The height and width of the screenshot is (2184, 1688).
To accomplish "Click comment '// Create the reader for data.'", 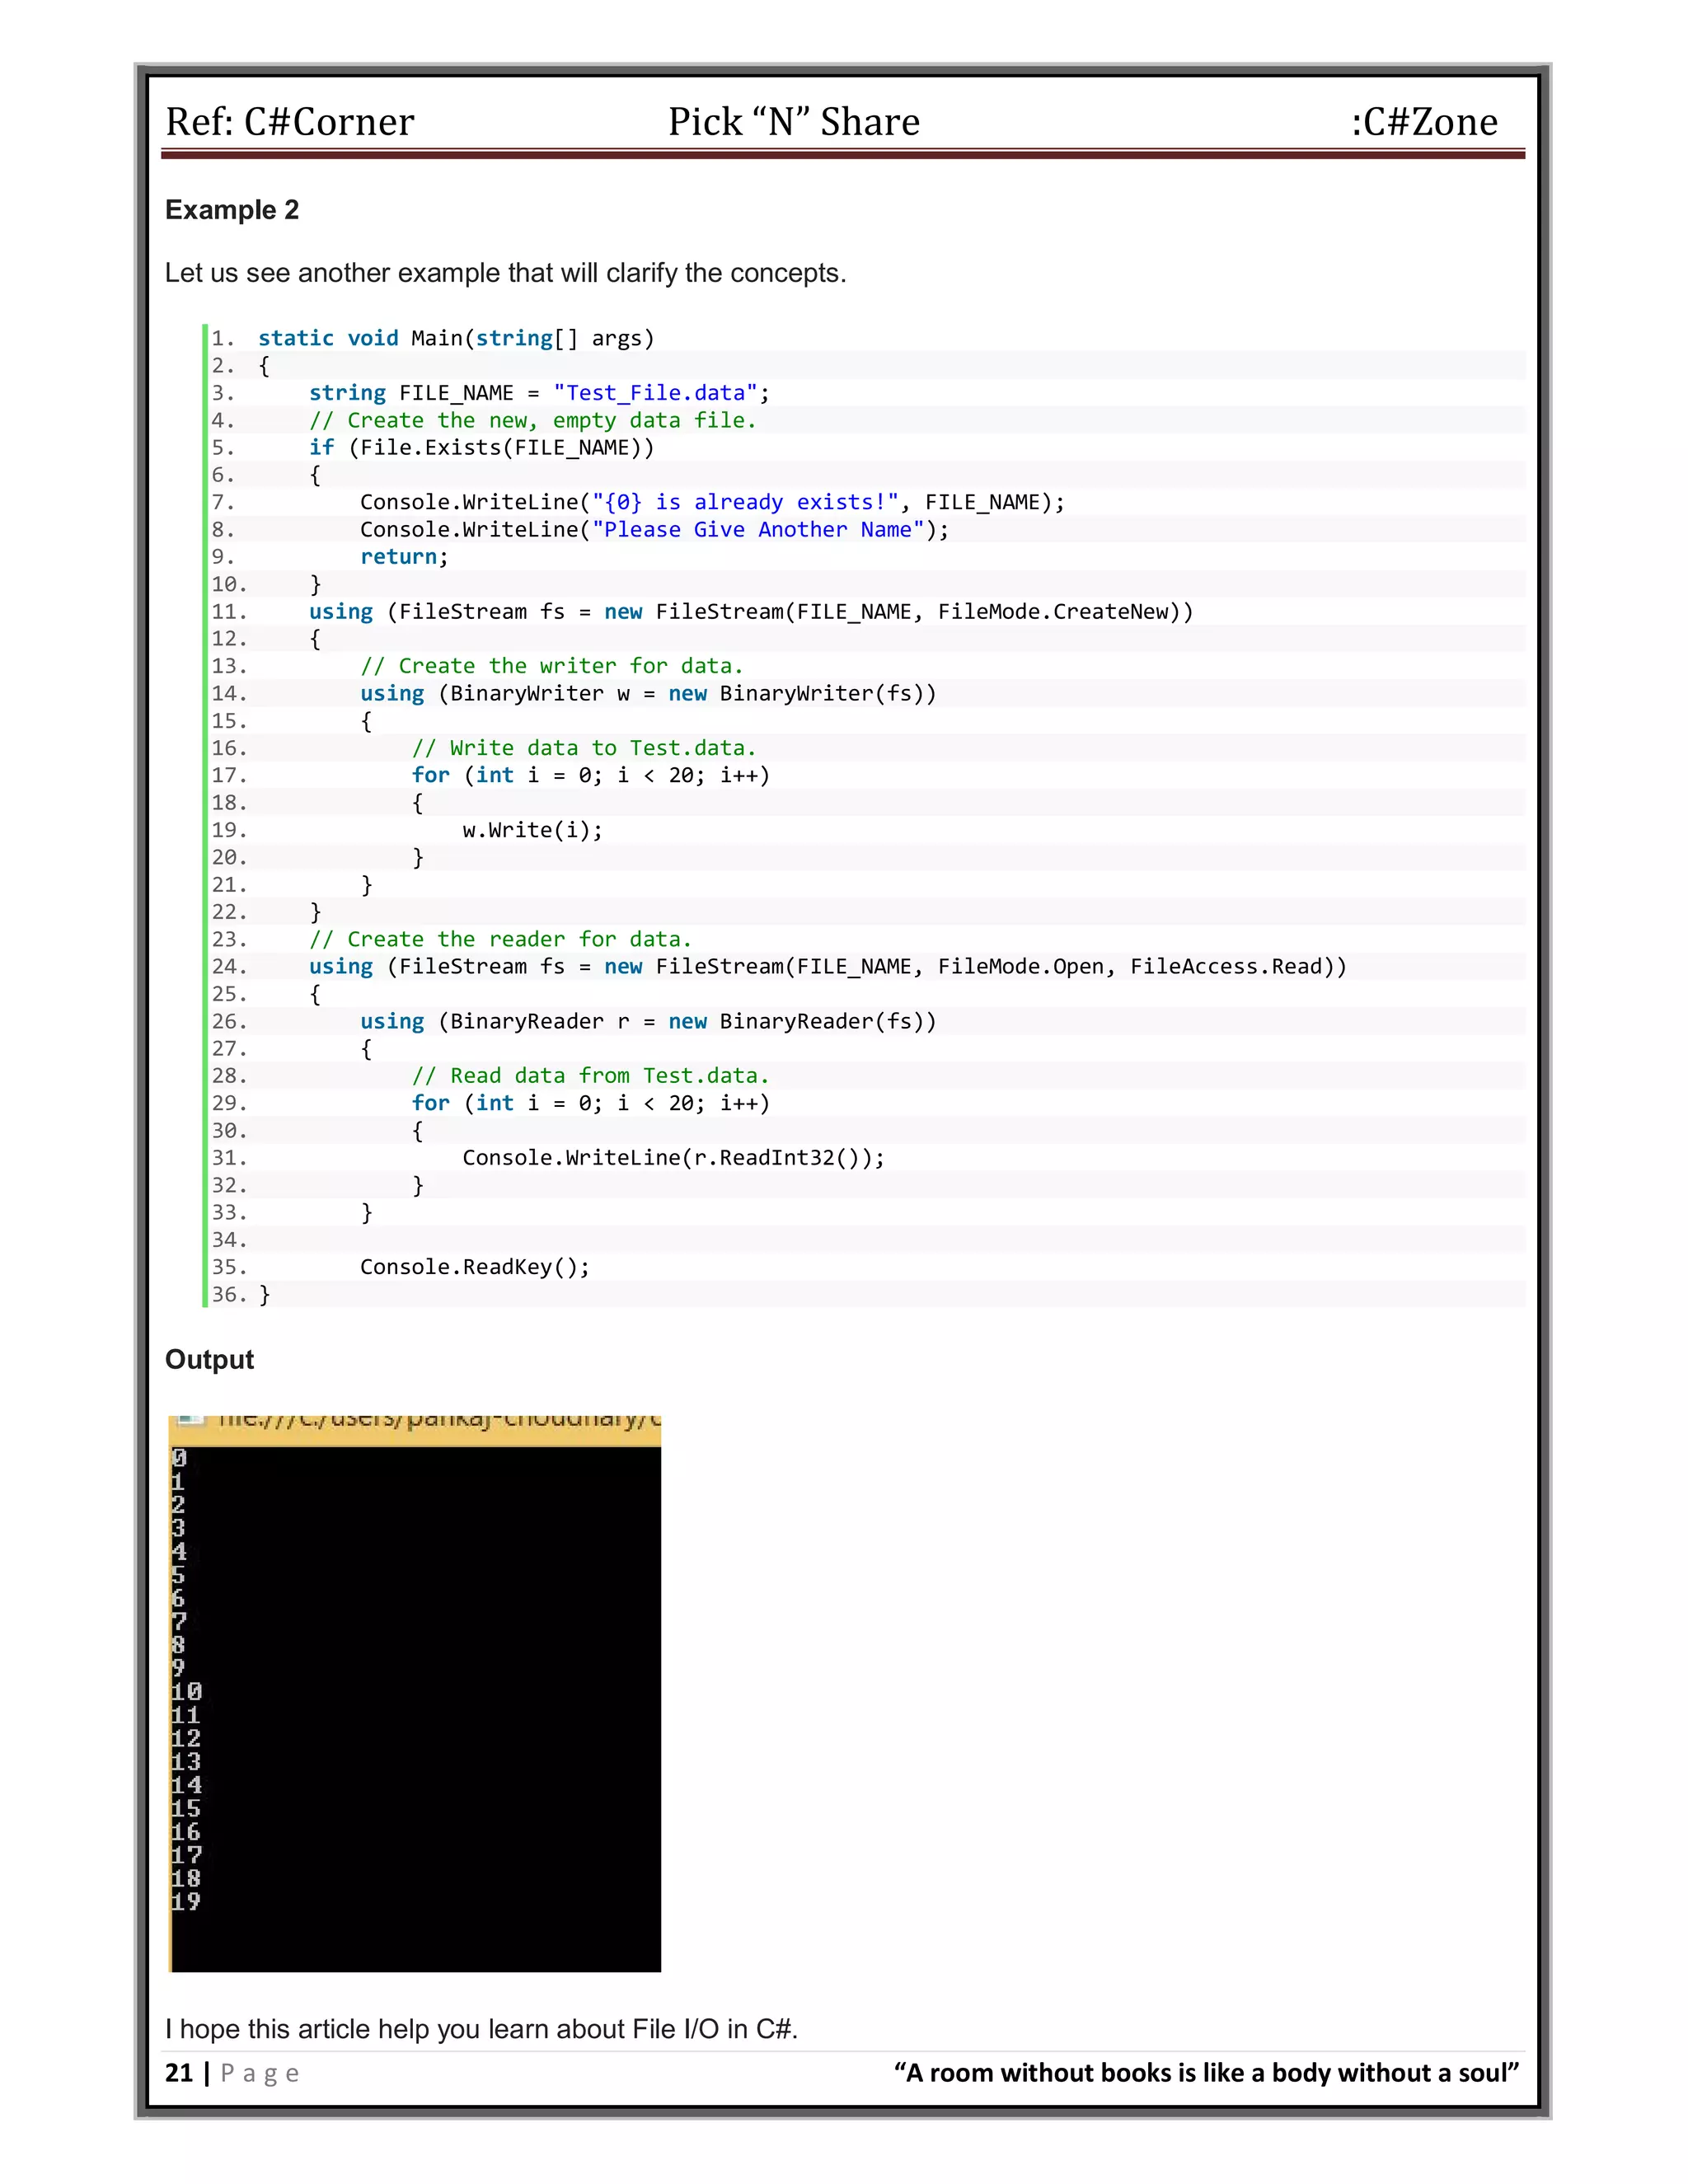I will coord(500,939).
